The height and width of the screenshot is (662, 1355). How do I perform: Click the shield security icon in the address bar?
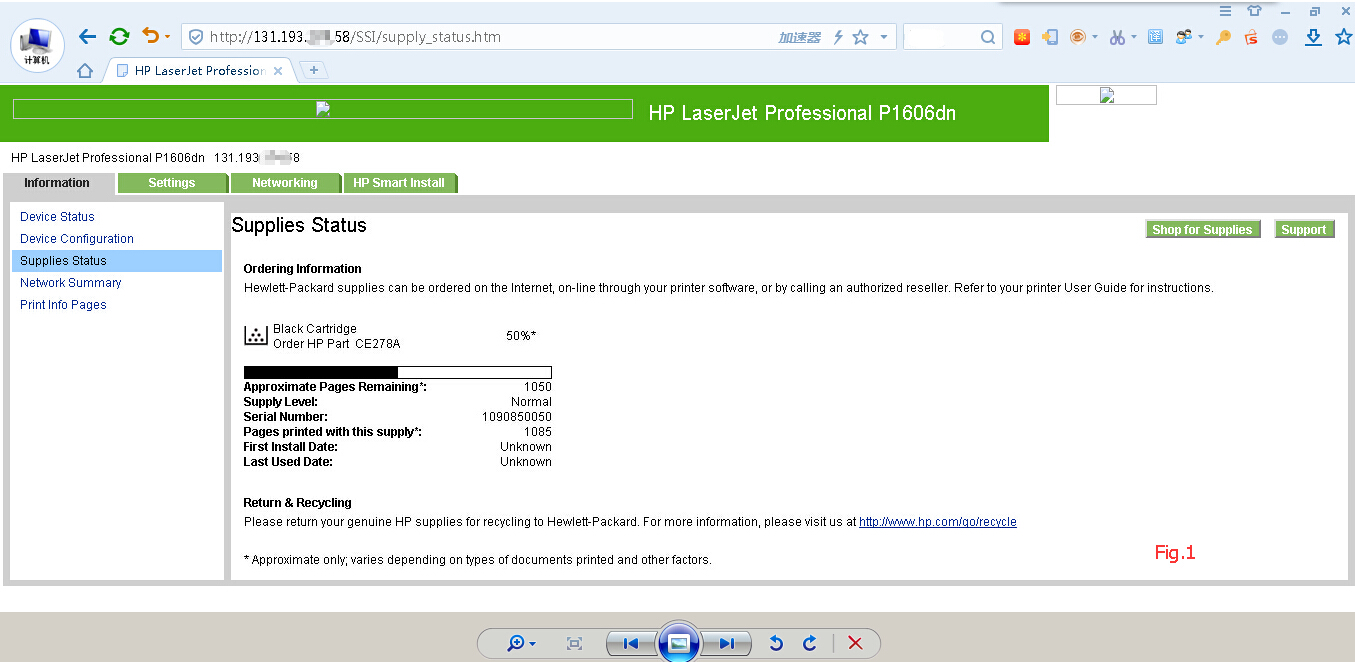[x=196, y=37]
